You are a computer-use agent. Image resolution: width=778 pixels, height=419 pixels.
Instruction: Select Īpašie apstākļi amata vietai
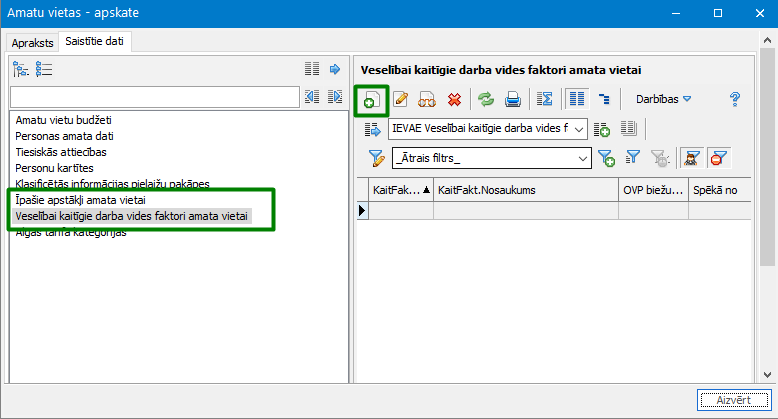click(x=80, y=200)
